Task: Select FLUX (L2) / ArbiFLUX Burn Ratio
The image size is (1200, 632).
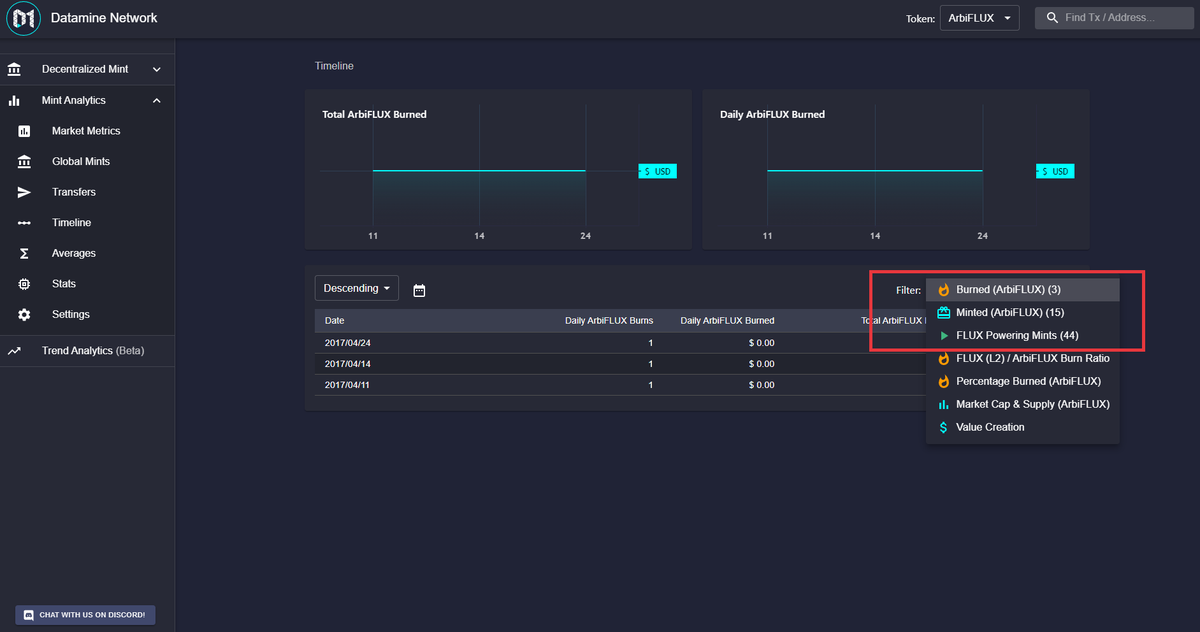Action: [1022, 358]
